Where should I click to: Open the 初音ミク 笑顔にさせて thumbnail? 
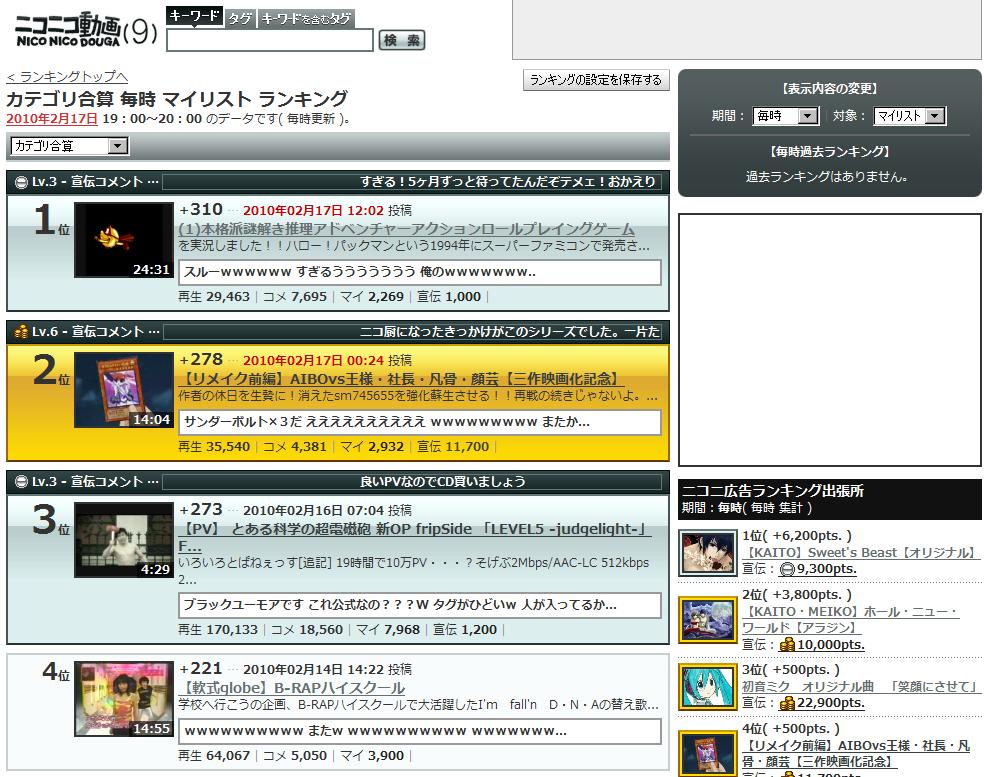pos(708,687)
